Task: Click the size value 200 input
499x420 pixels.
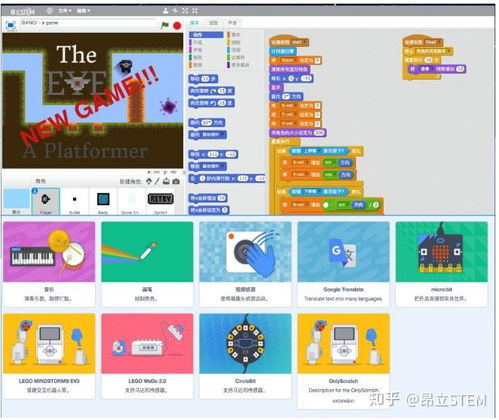Action: pyautogui.click(x=319, y=133)
